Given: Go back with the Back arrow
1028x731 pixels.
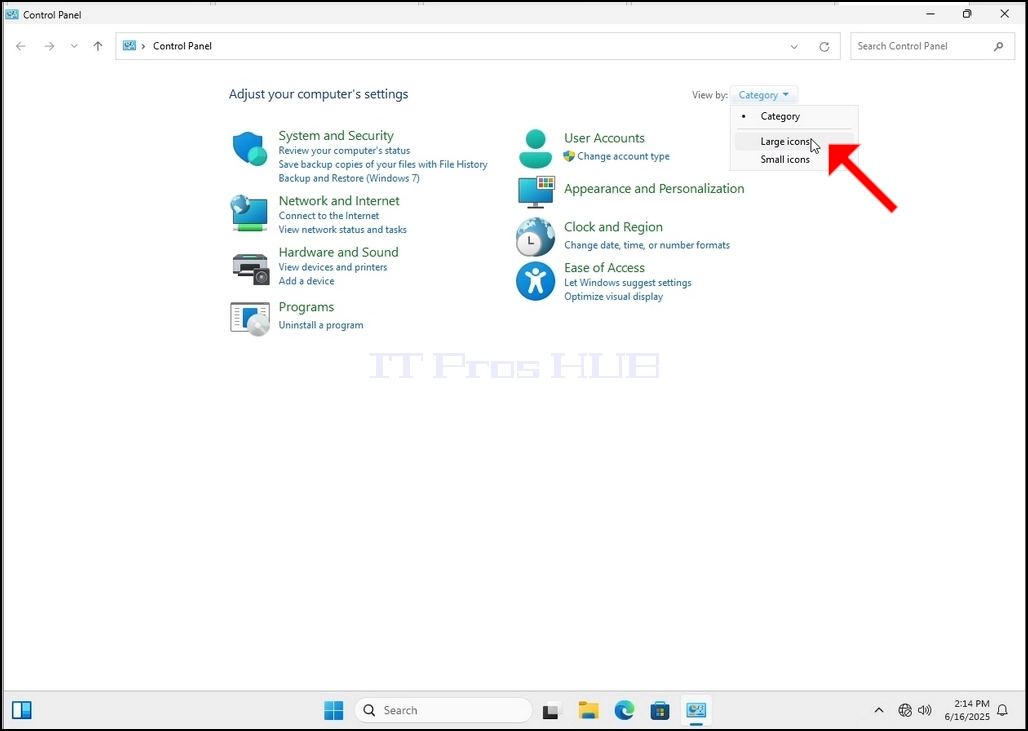Looking at the screenshot, I should tap(21, 46).
